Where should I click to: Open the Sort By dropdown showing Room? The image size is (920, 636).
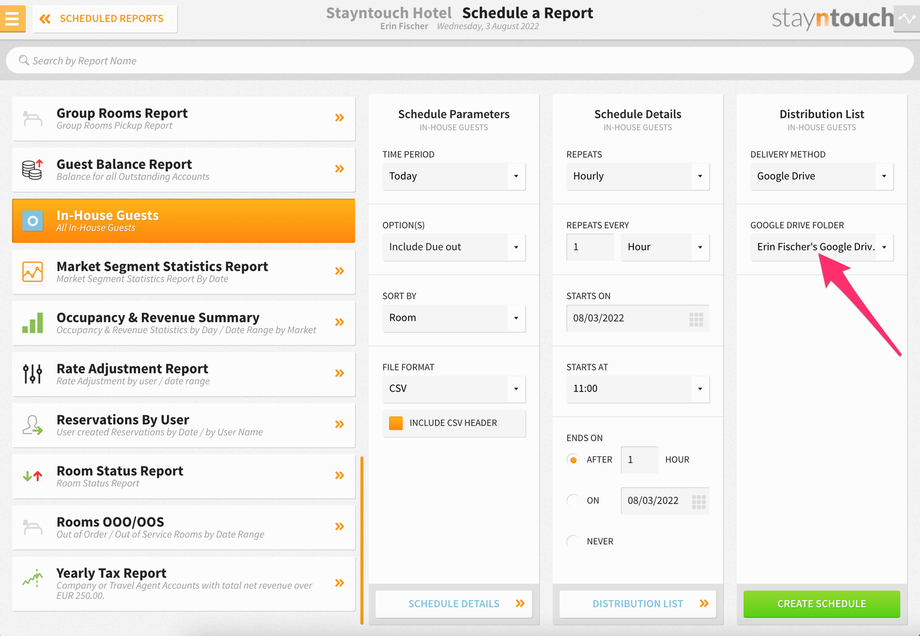point(454,318)
